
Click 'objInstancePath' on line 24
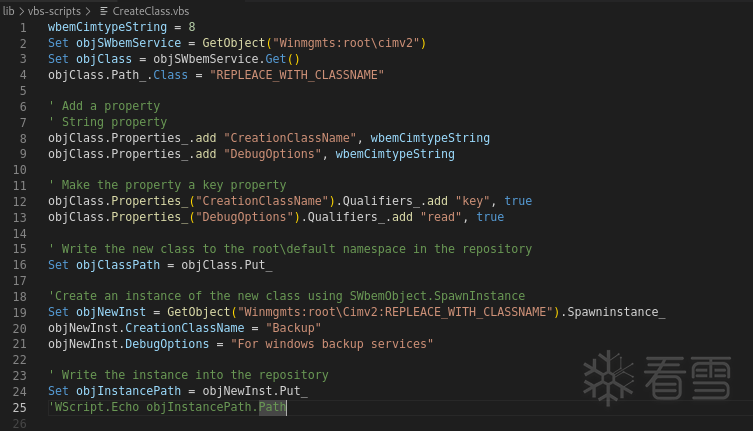click(129, 391)
